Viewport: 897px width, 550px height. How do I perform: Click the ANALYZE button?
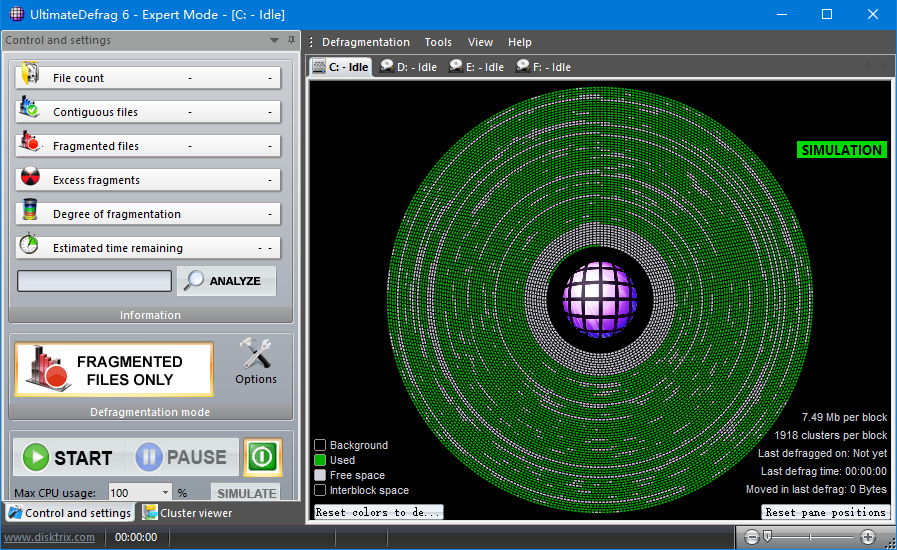pyautogui.click(x=226, y=281)
